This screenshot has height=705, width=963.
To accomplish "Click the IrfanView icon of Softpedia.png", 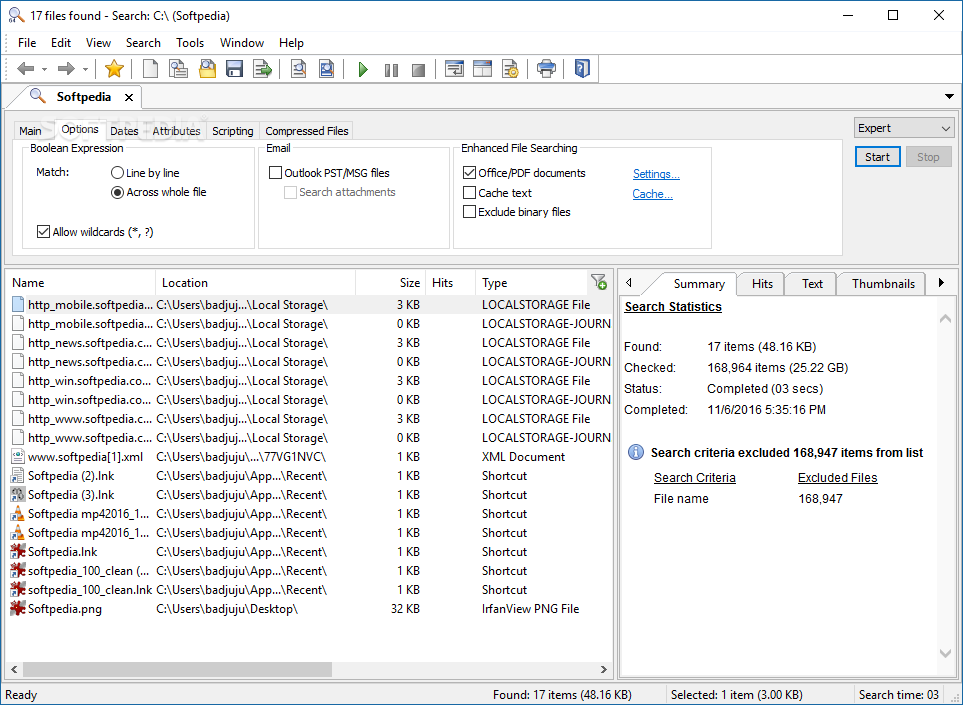I will [x=18, y=609].
